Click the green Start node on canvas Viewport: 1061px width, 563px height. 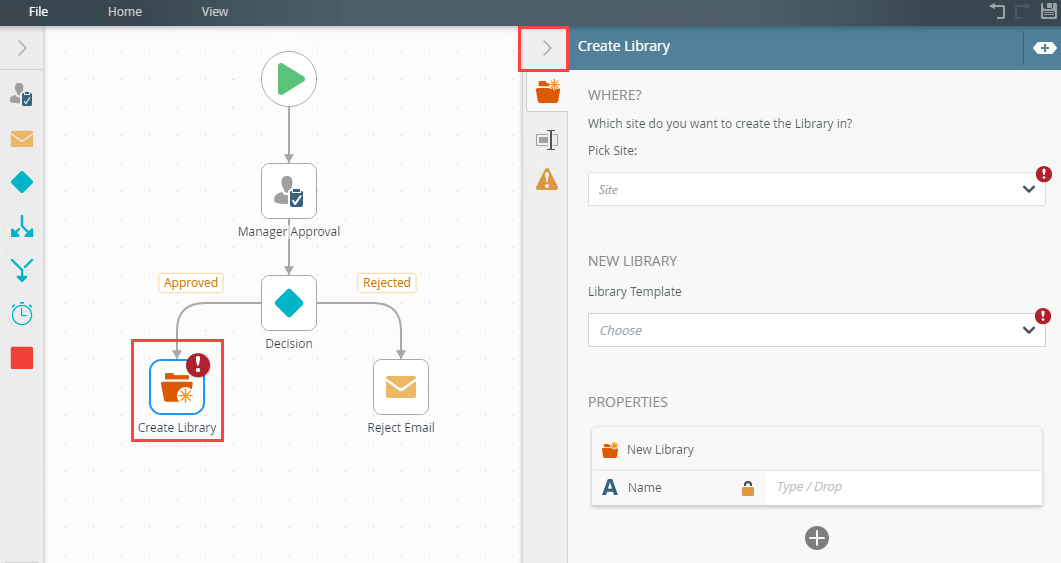289,79
